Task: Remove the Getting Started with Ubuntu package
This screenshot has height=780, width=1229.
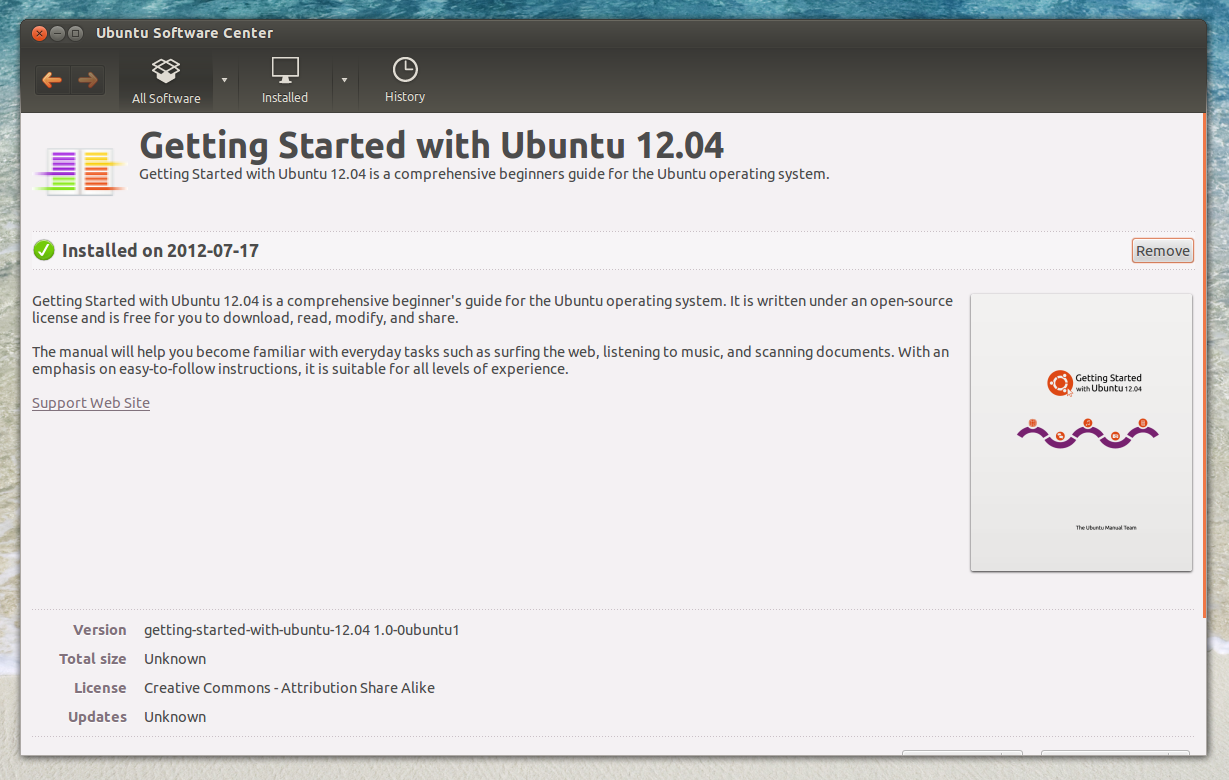Action: click(x=1163, y=251)
